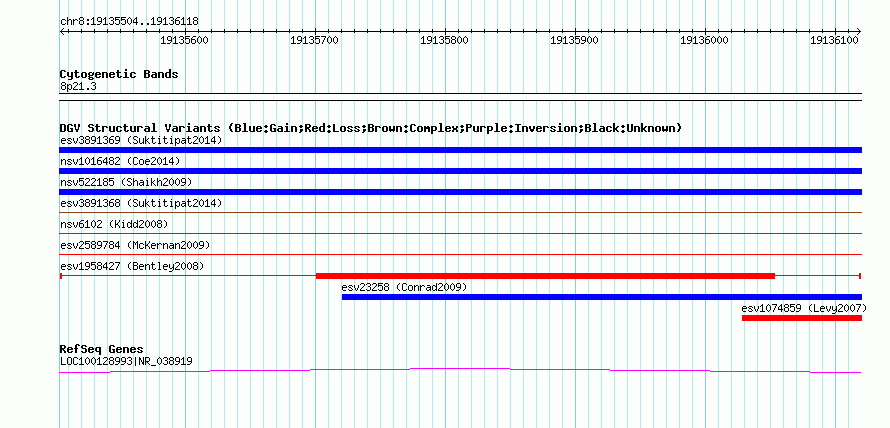The image size is (890, 428).
Task: Click the LOC100128993|NR_038919 gene label
Action: [x=126, y=360]
